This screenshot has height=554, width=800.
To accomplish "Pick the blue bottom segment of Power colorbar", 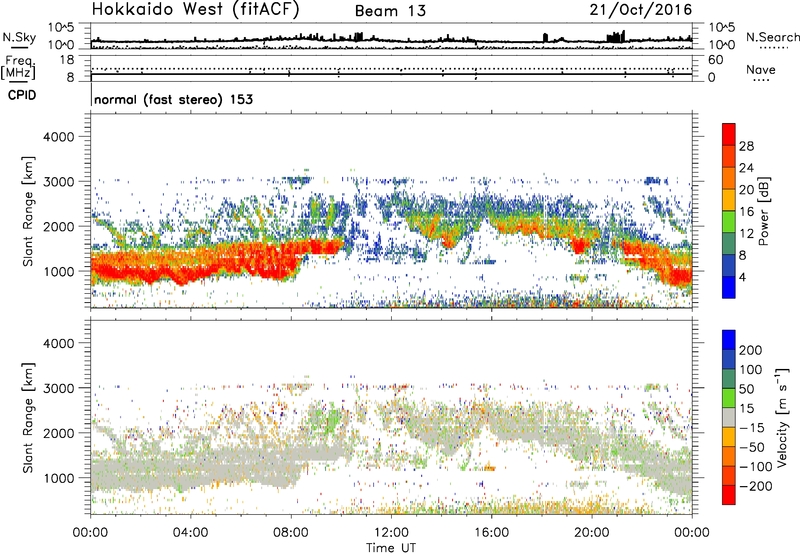I will click(x=729, y=287).
